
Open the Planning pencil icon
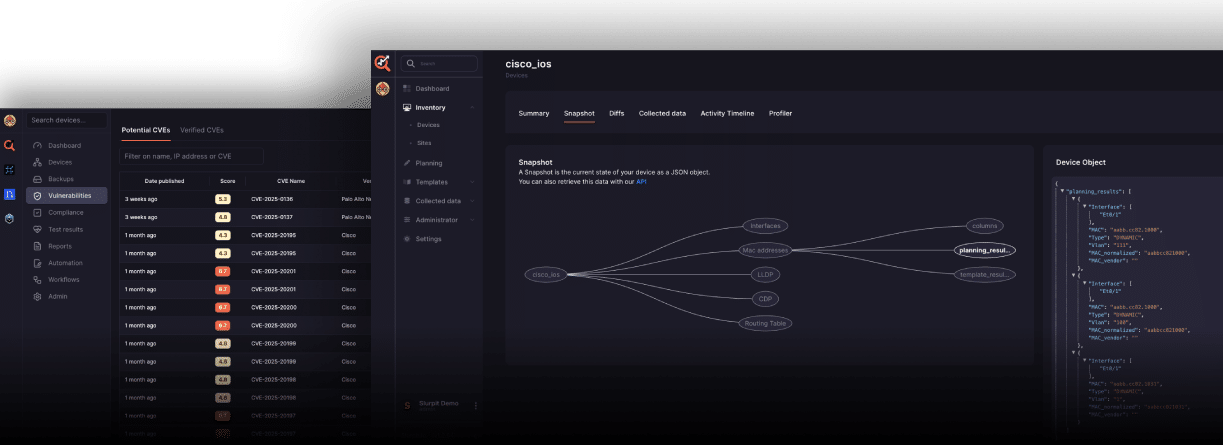tap(407, 163)
